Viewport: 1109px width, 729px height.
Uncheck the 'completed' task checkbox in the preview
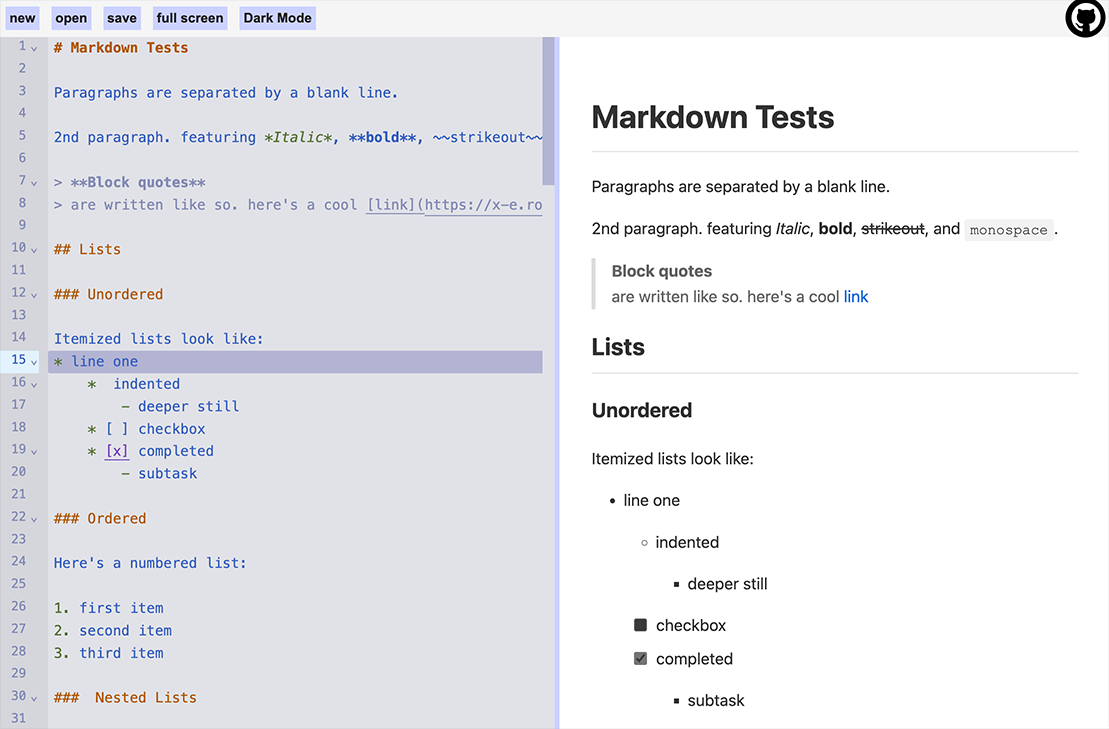tap(641, 659)
